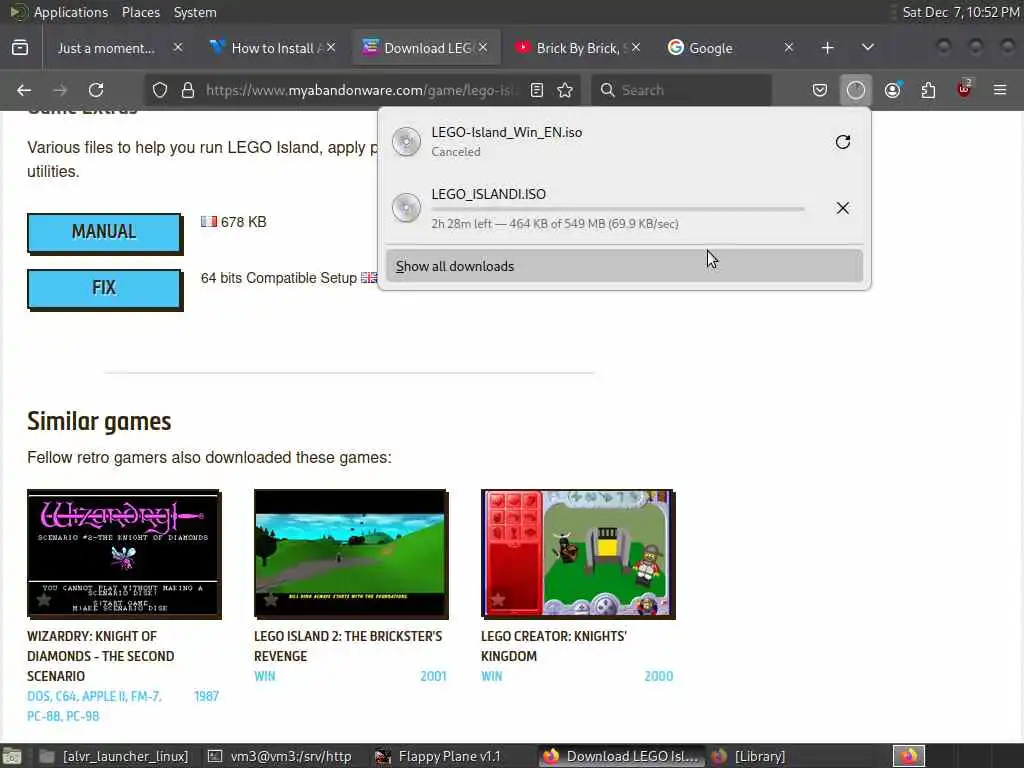Click the site security padlock icon

pos(188,90)
